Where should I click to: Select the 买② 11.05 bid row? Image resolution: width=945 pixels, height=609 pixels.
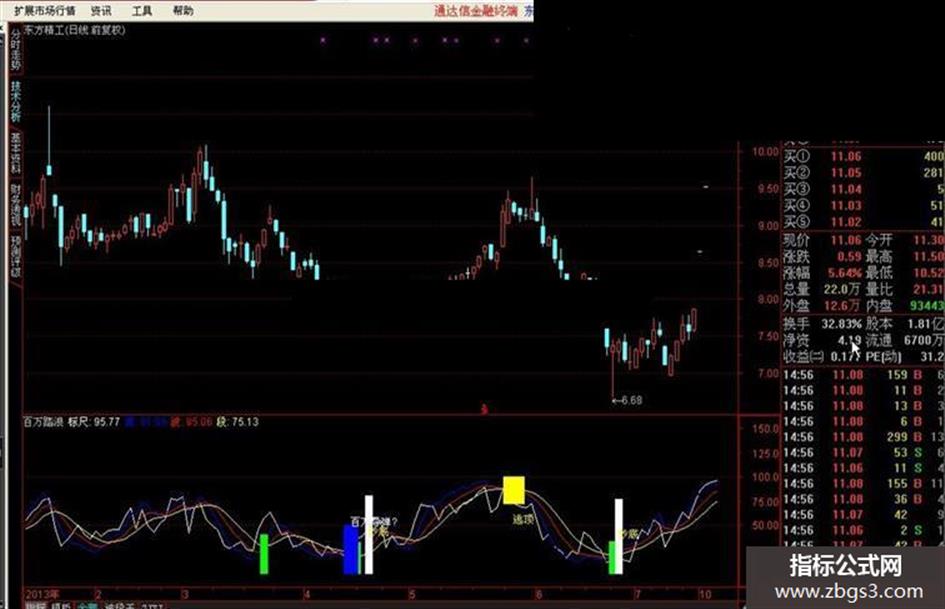coord(863,172)
